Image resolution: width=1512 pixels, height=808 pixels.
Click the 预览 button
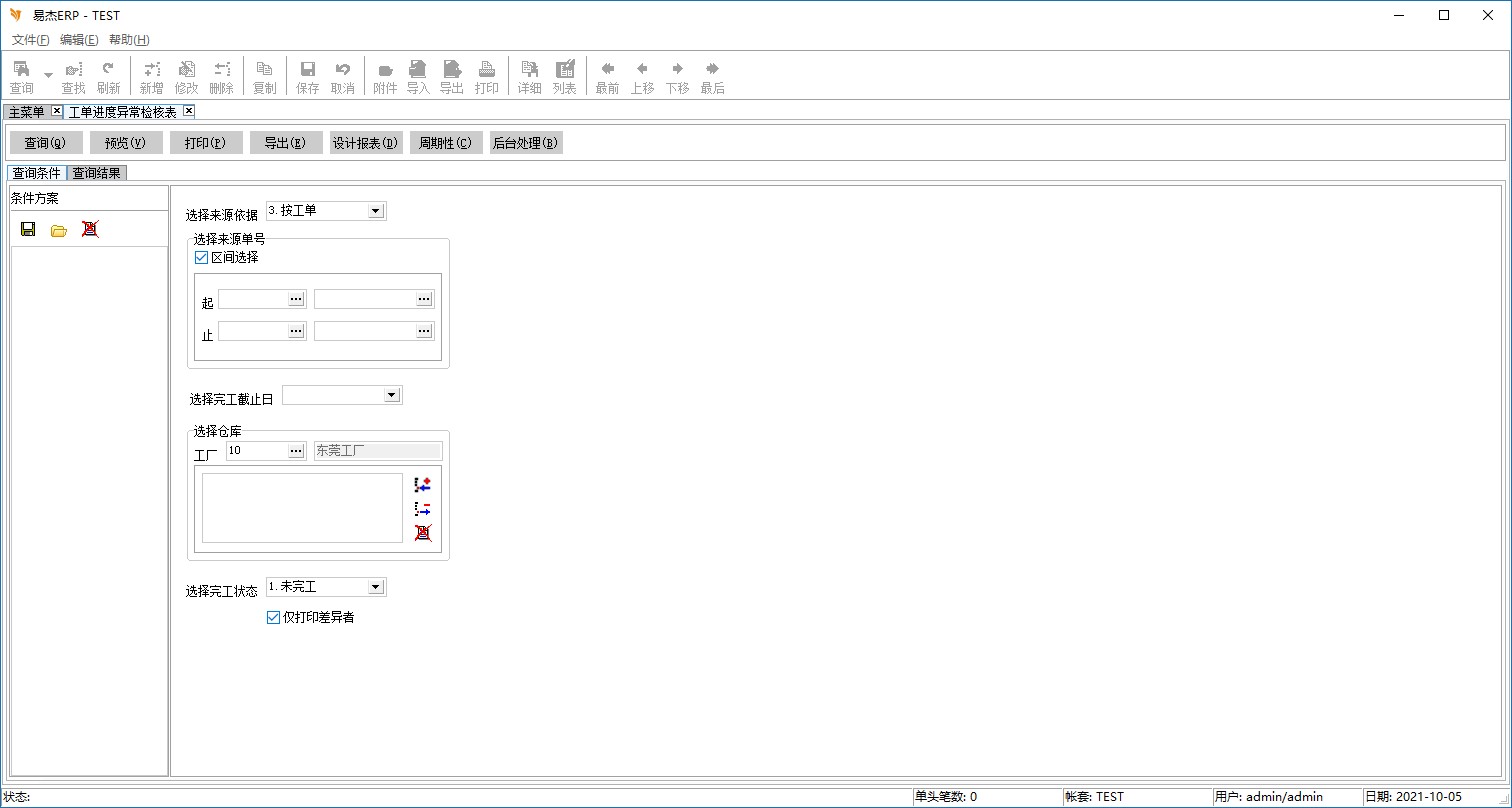(126, 143)
